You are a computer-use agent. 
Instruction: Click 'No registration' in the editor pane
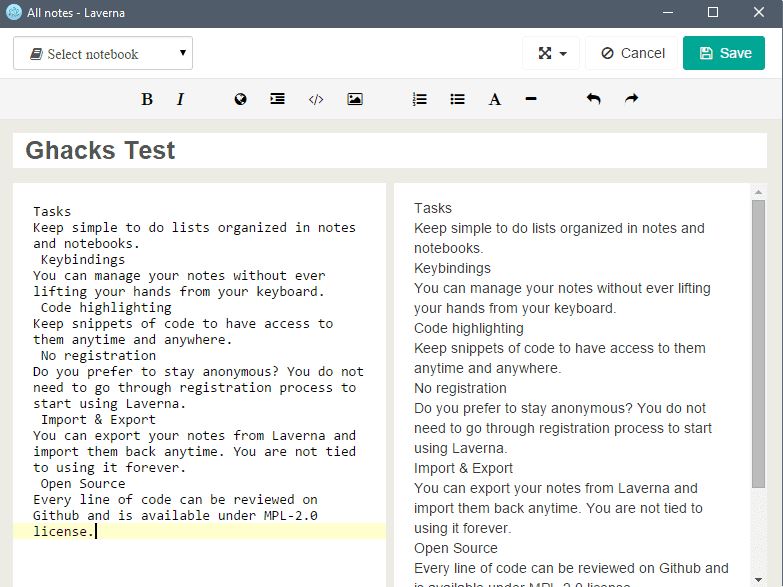[98, 355]
